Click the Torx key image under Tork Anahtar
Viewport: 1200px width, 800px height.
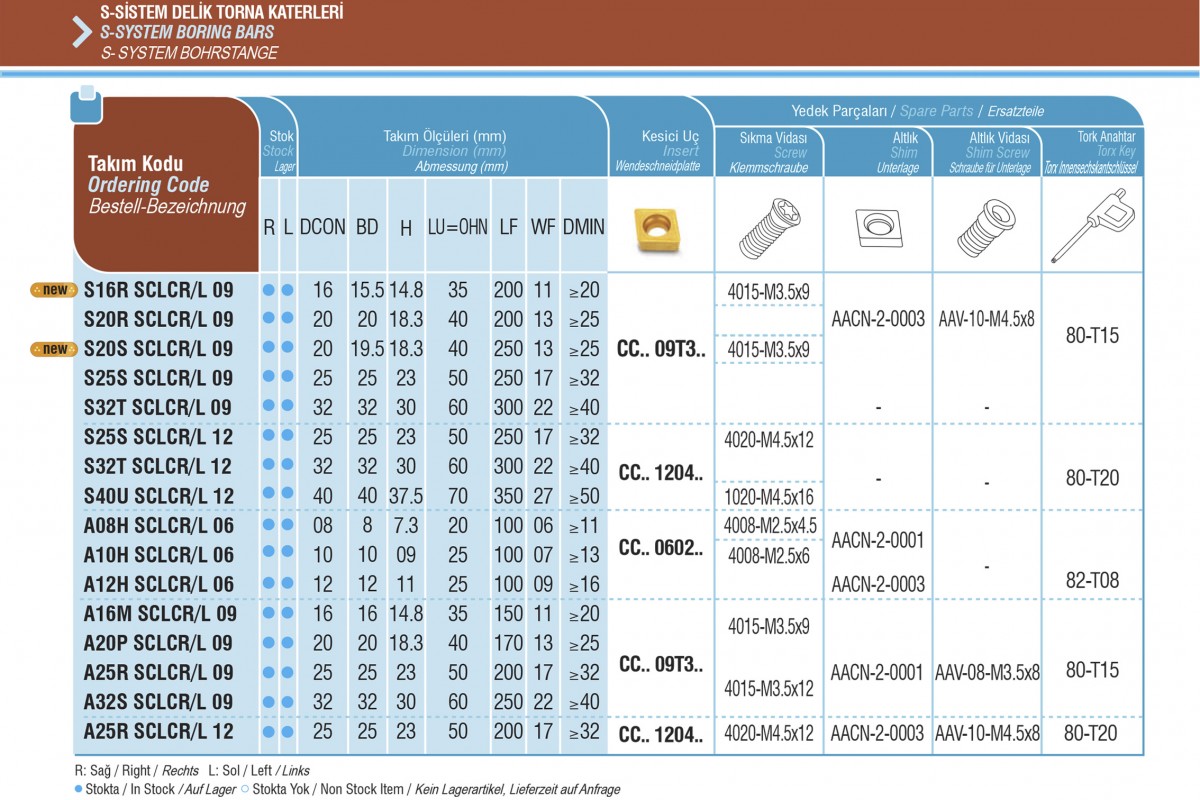click(x=1092, y=226)
